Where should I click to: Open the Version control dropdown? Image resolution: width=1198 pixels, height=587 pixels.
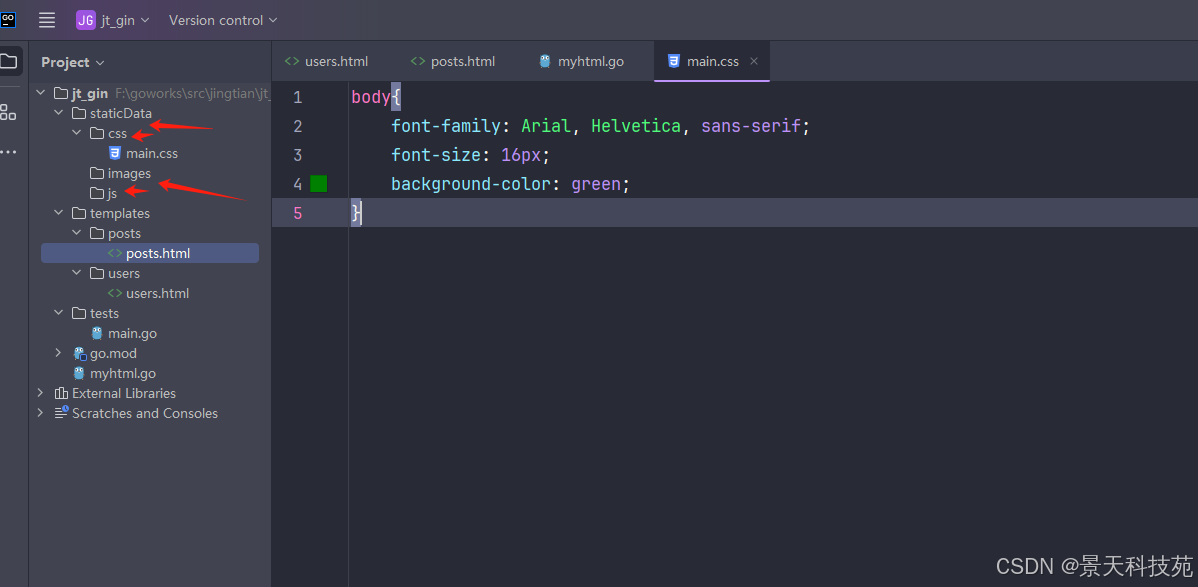[x=223, y=20]
